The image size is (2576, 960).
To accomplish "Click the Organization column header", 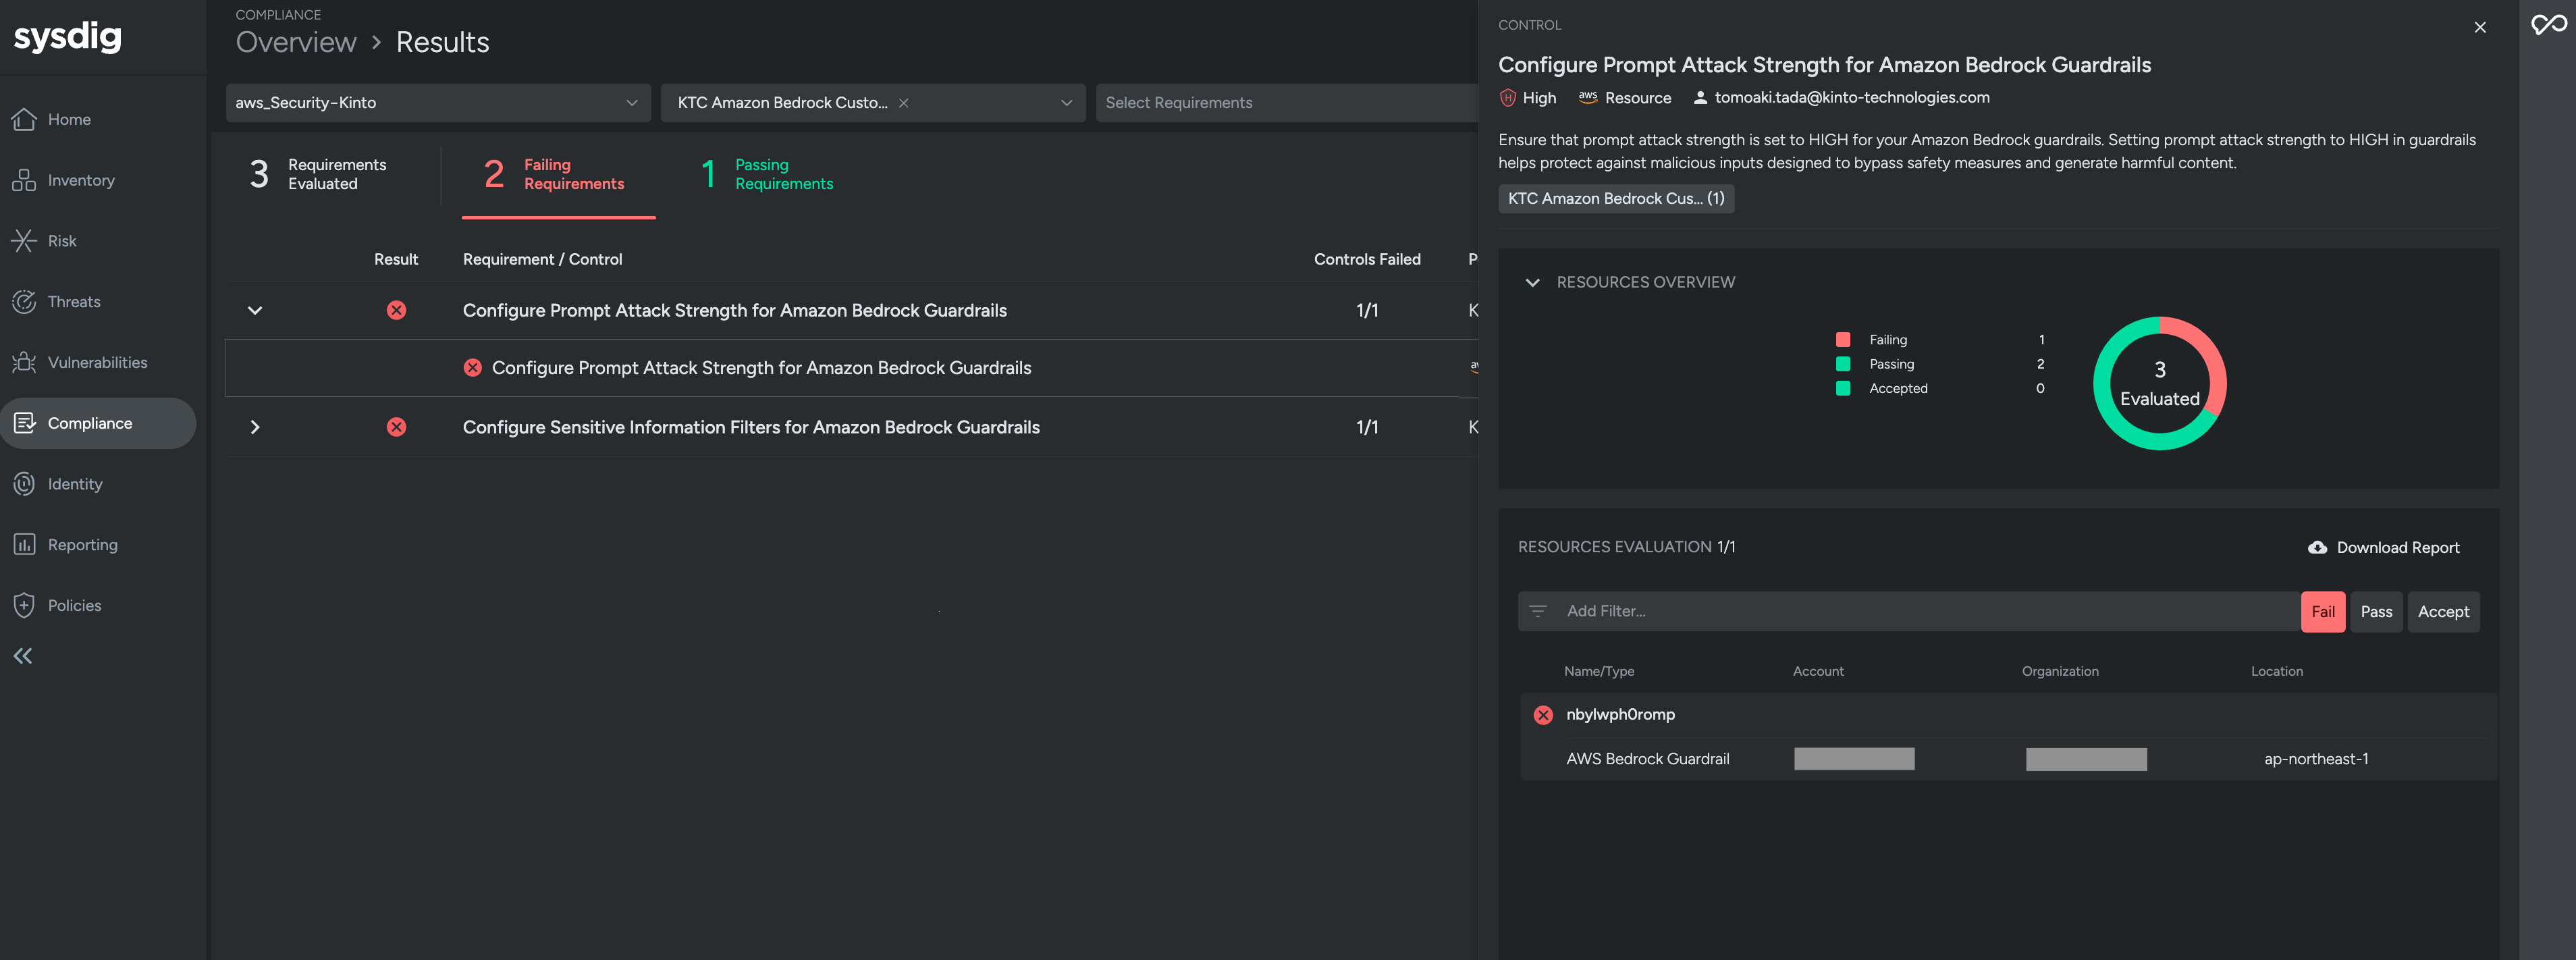I will [2060, 671].
